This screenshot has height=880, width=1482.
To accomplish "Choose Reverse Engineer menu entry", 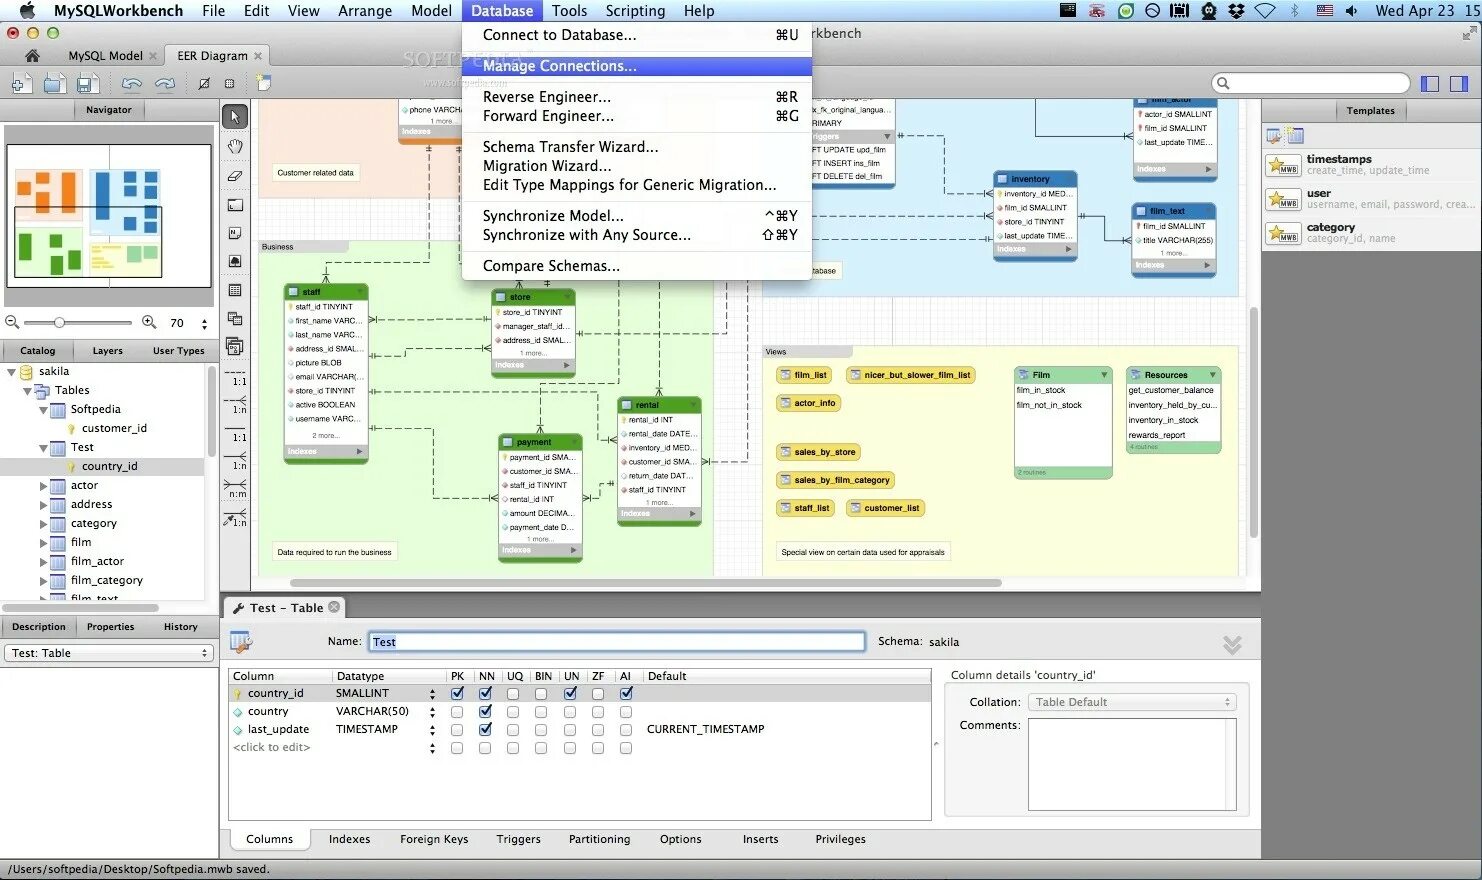I will pyautogui.click(x=637, y=97).
